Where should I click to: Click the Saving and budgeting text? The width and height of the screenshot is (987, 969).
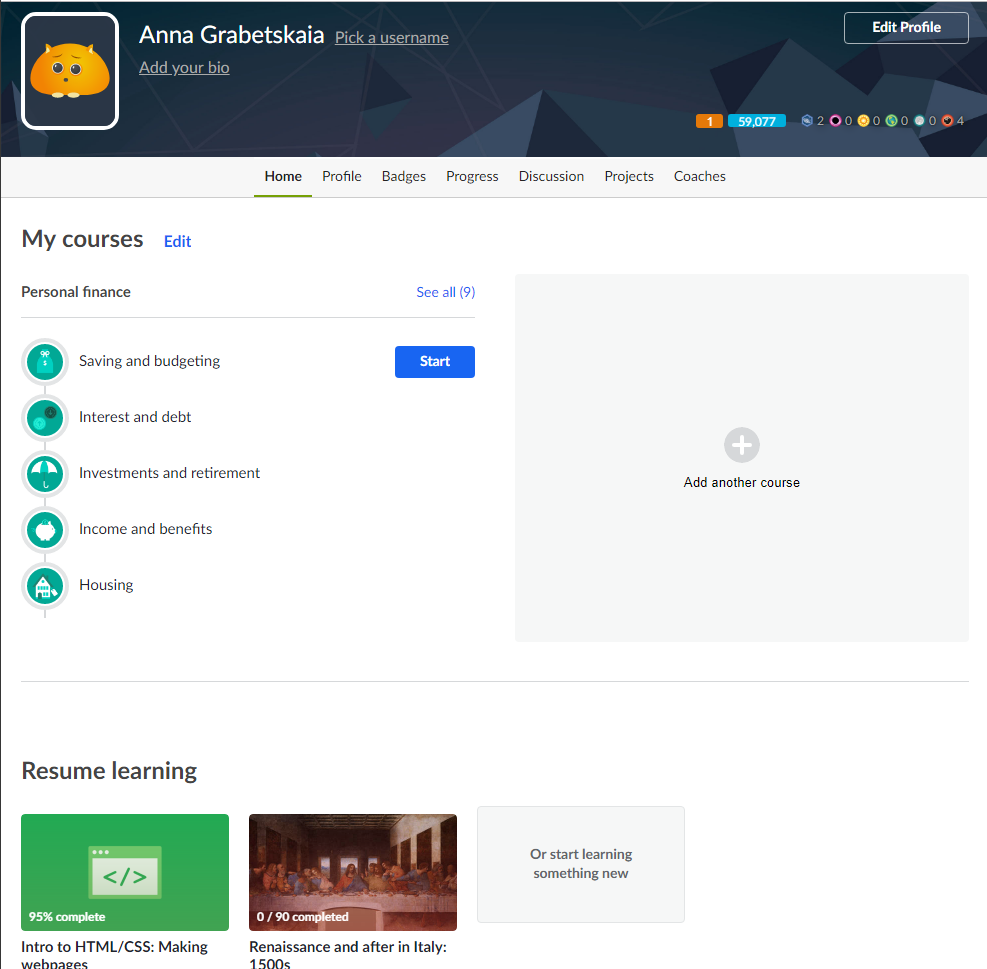pyautogui.click(x=149, y=361)
